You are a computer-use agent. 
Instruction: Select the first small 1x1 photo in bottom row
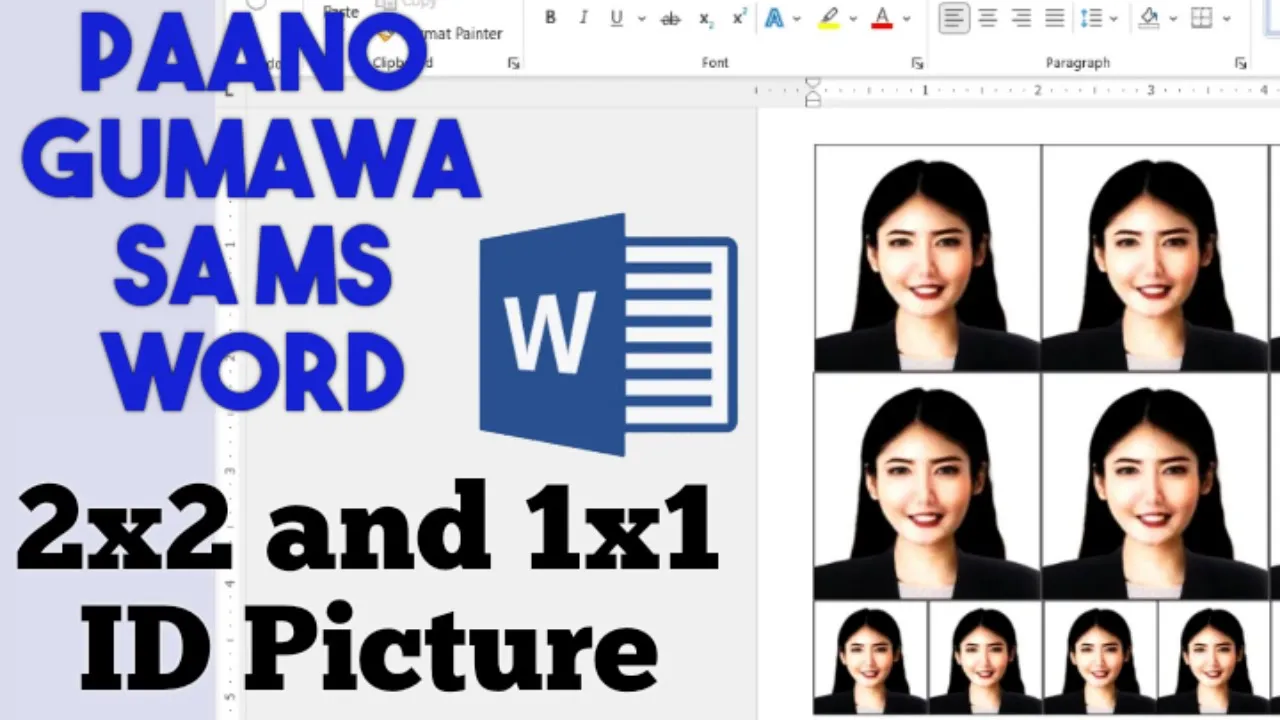[871, 657]
